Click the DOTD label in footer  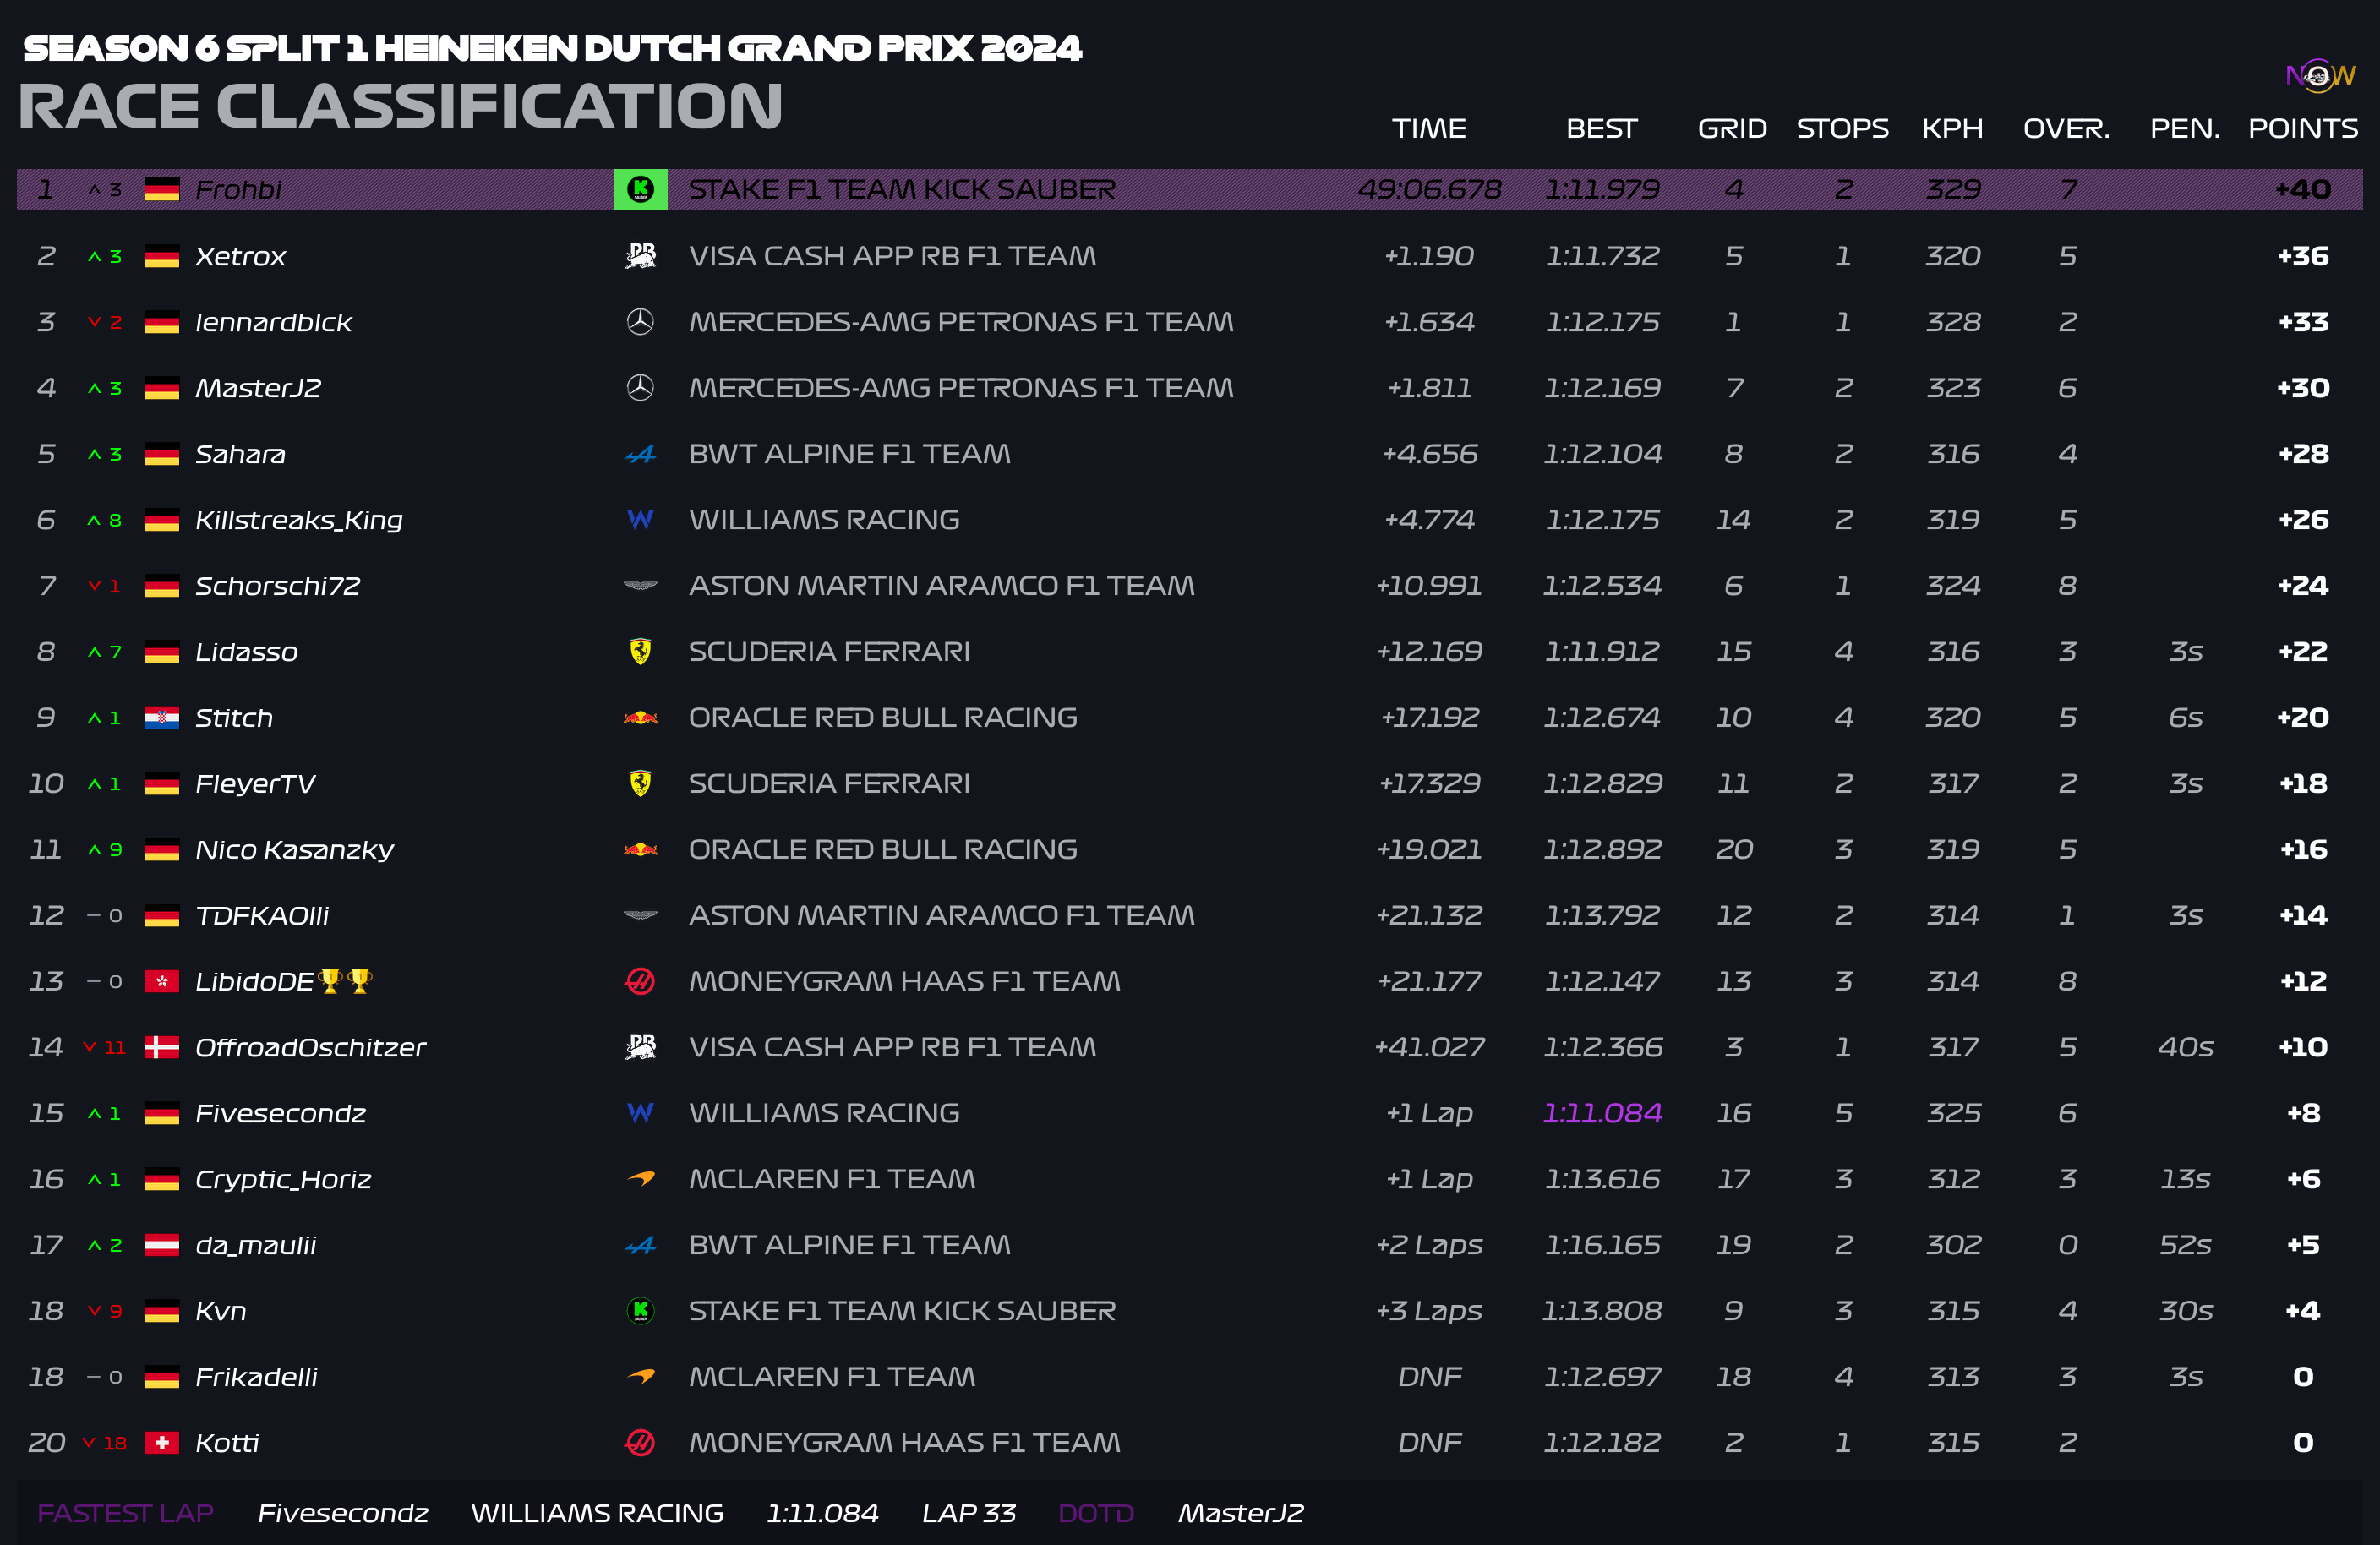coord(1096,1513)
